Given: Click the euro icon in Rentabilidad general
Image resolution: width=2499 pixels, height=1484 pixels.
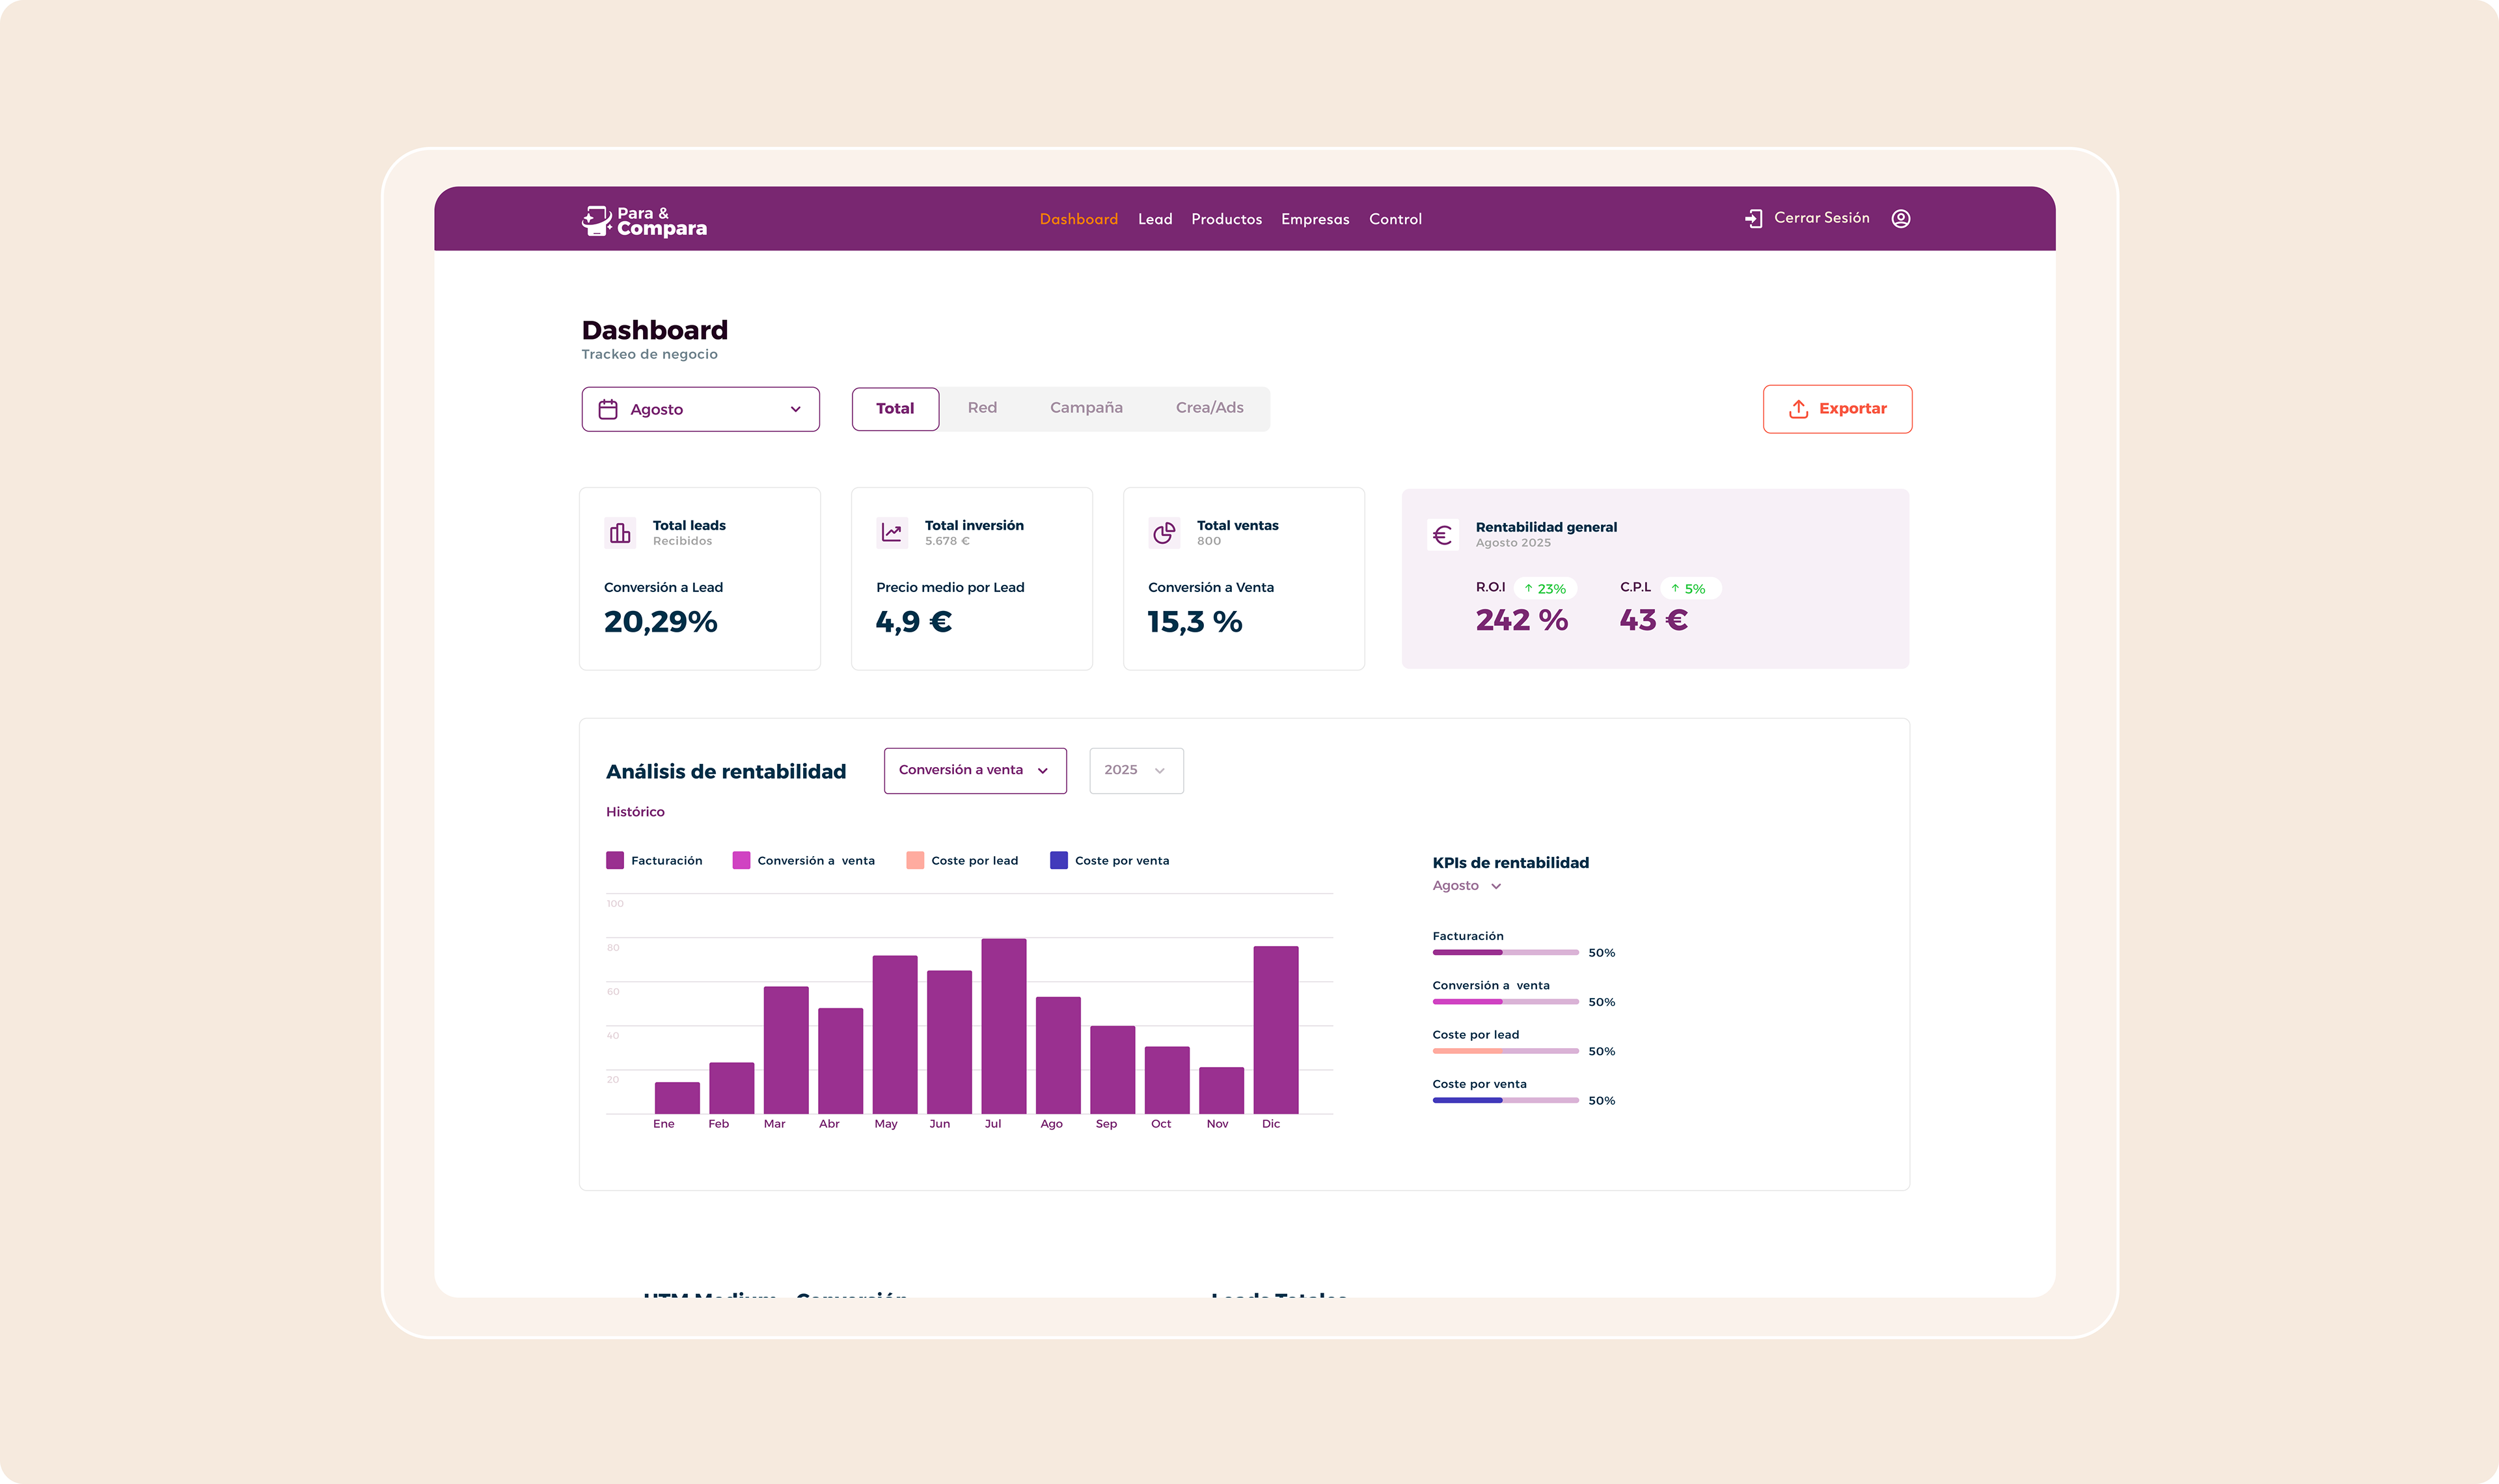Looking at the screenshot, I should coord(1442,535).
